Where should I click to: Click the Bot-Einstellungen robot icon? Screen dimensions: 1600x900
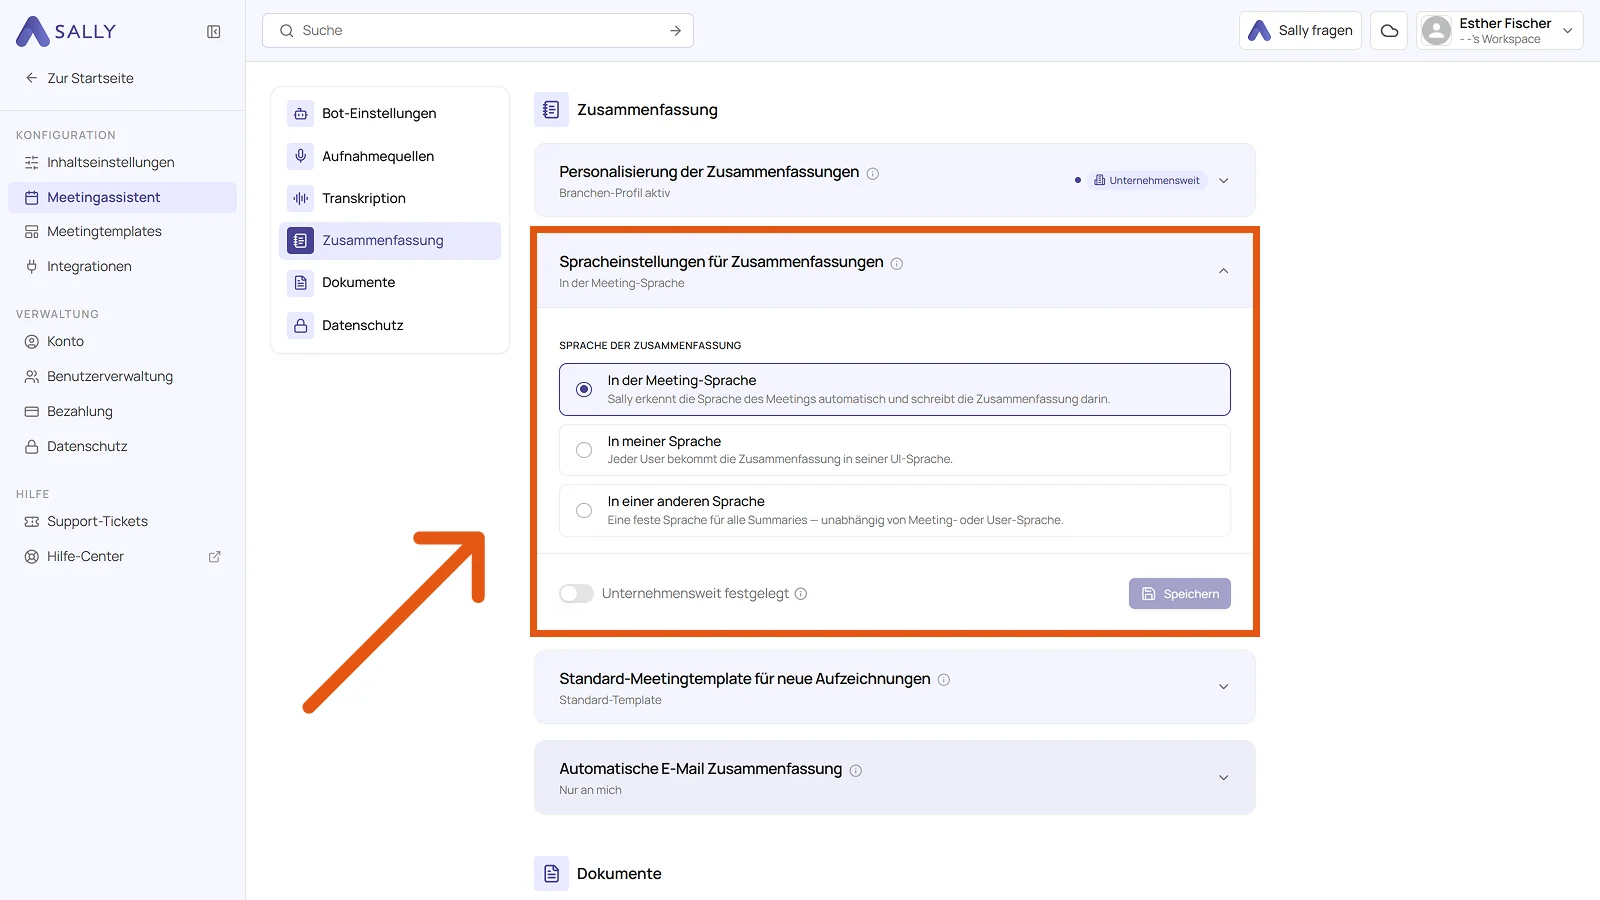[x=300, y=114]
